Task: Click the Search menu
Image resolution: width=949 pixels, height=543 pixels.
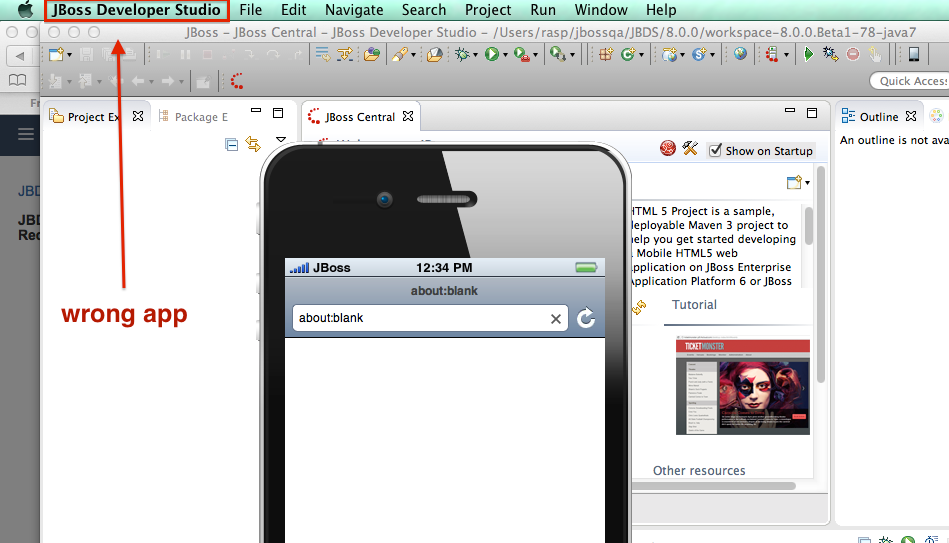Action: click(424, 10)
